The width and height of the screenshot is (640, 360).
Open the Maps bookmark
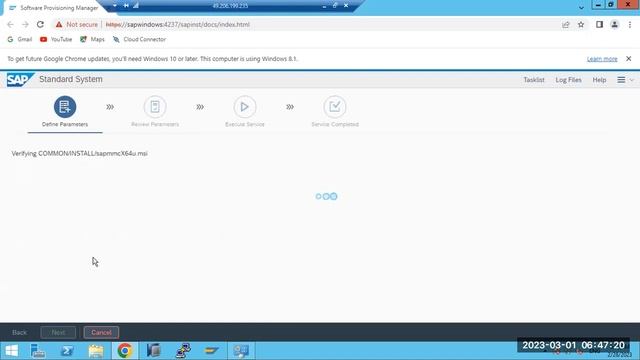(x=92, y=39)
